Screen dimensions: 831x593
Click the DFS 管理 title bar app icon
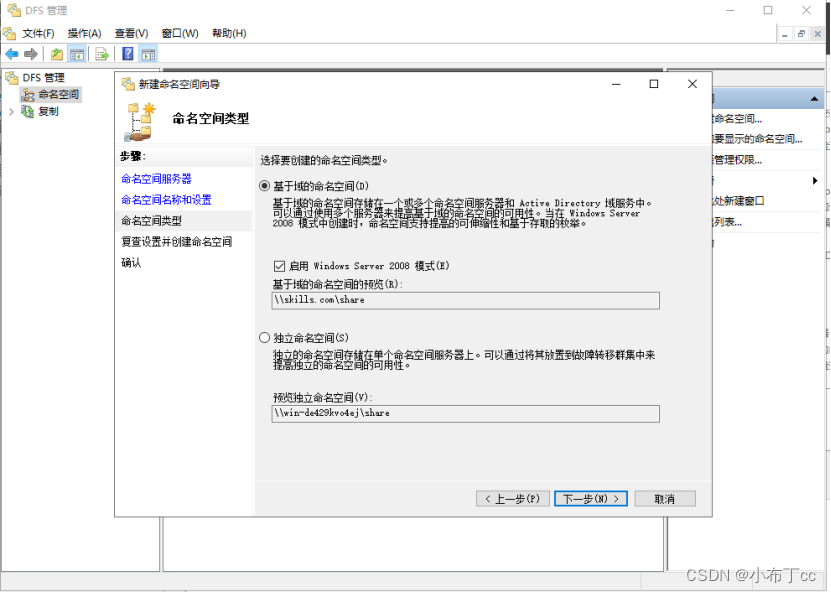pyautogui.click(x=14, y=10)
